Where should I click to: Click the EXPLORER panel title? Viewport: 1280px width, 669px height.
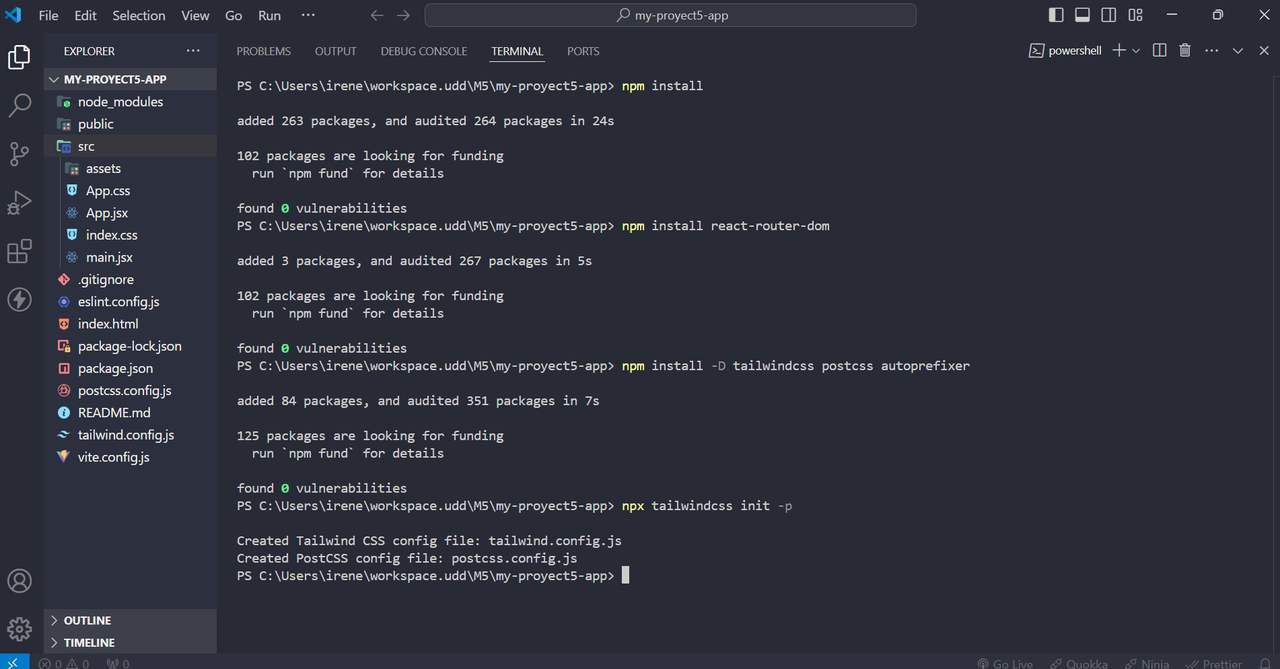click(x=89, y=51)
